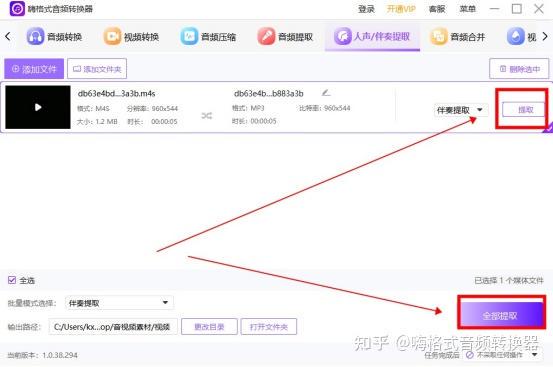Play the video thumbnail preview

(38, 107)
